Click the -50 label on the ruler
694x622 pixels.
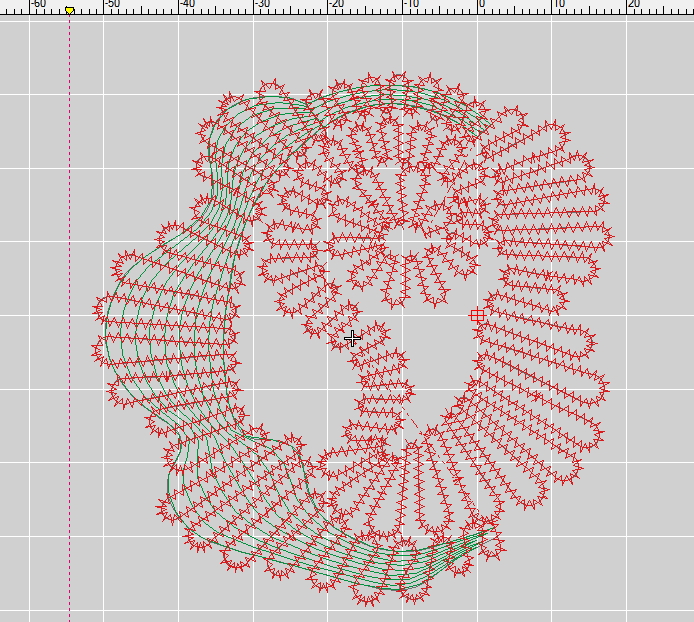113,4
